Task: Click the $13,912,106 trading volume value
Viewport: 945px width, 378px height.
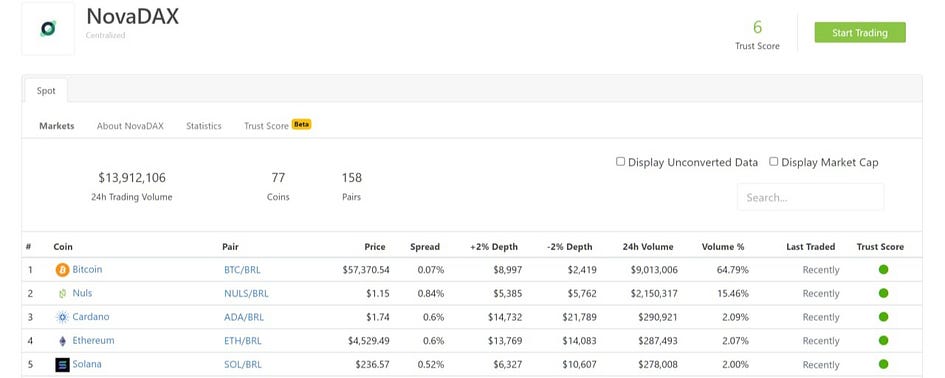Action: [x=132, y=178]
